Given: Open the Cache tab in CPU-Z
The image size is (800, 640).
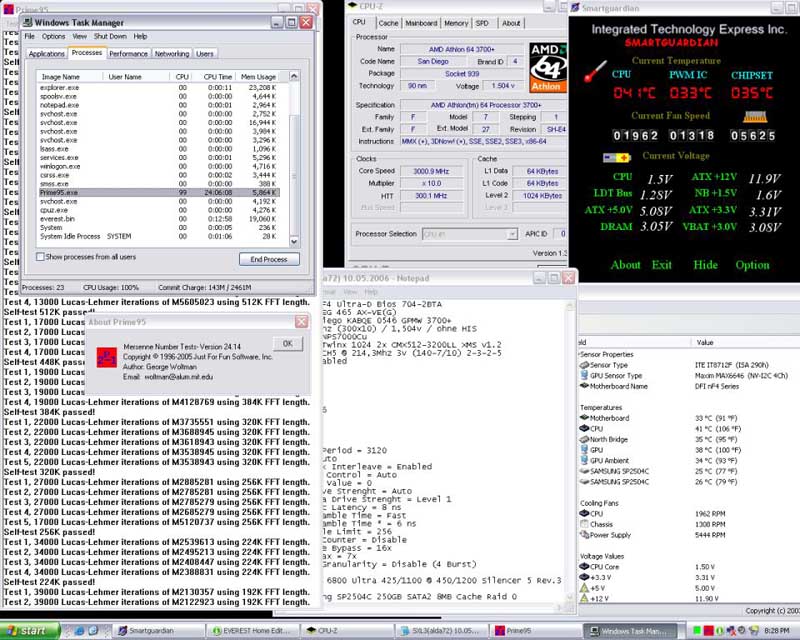Looking at the screenshot, I should click(x=388, y=23).
